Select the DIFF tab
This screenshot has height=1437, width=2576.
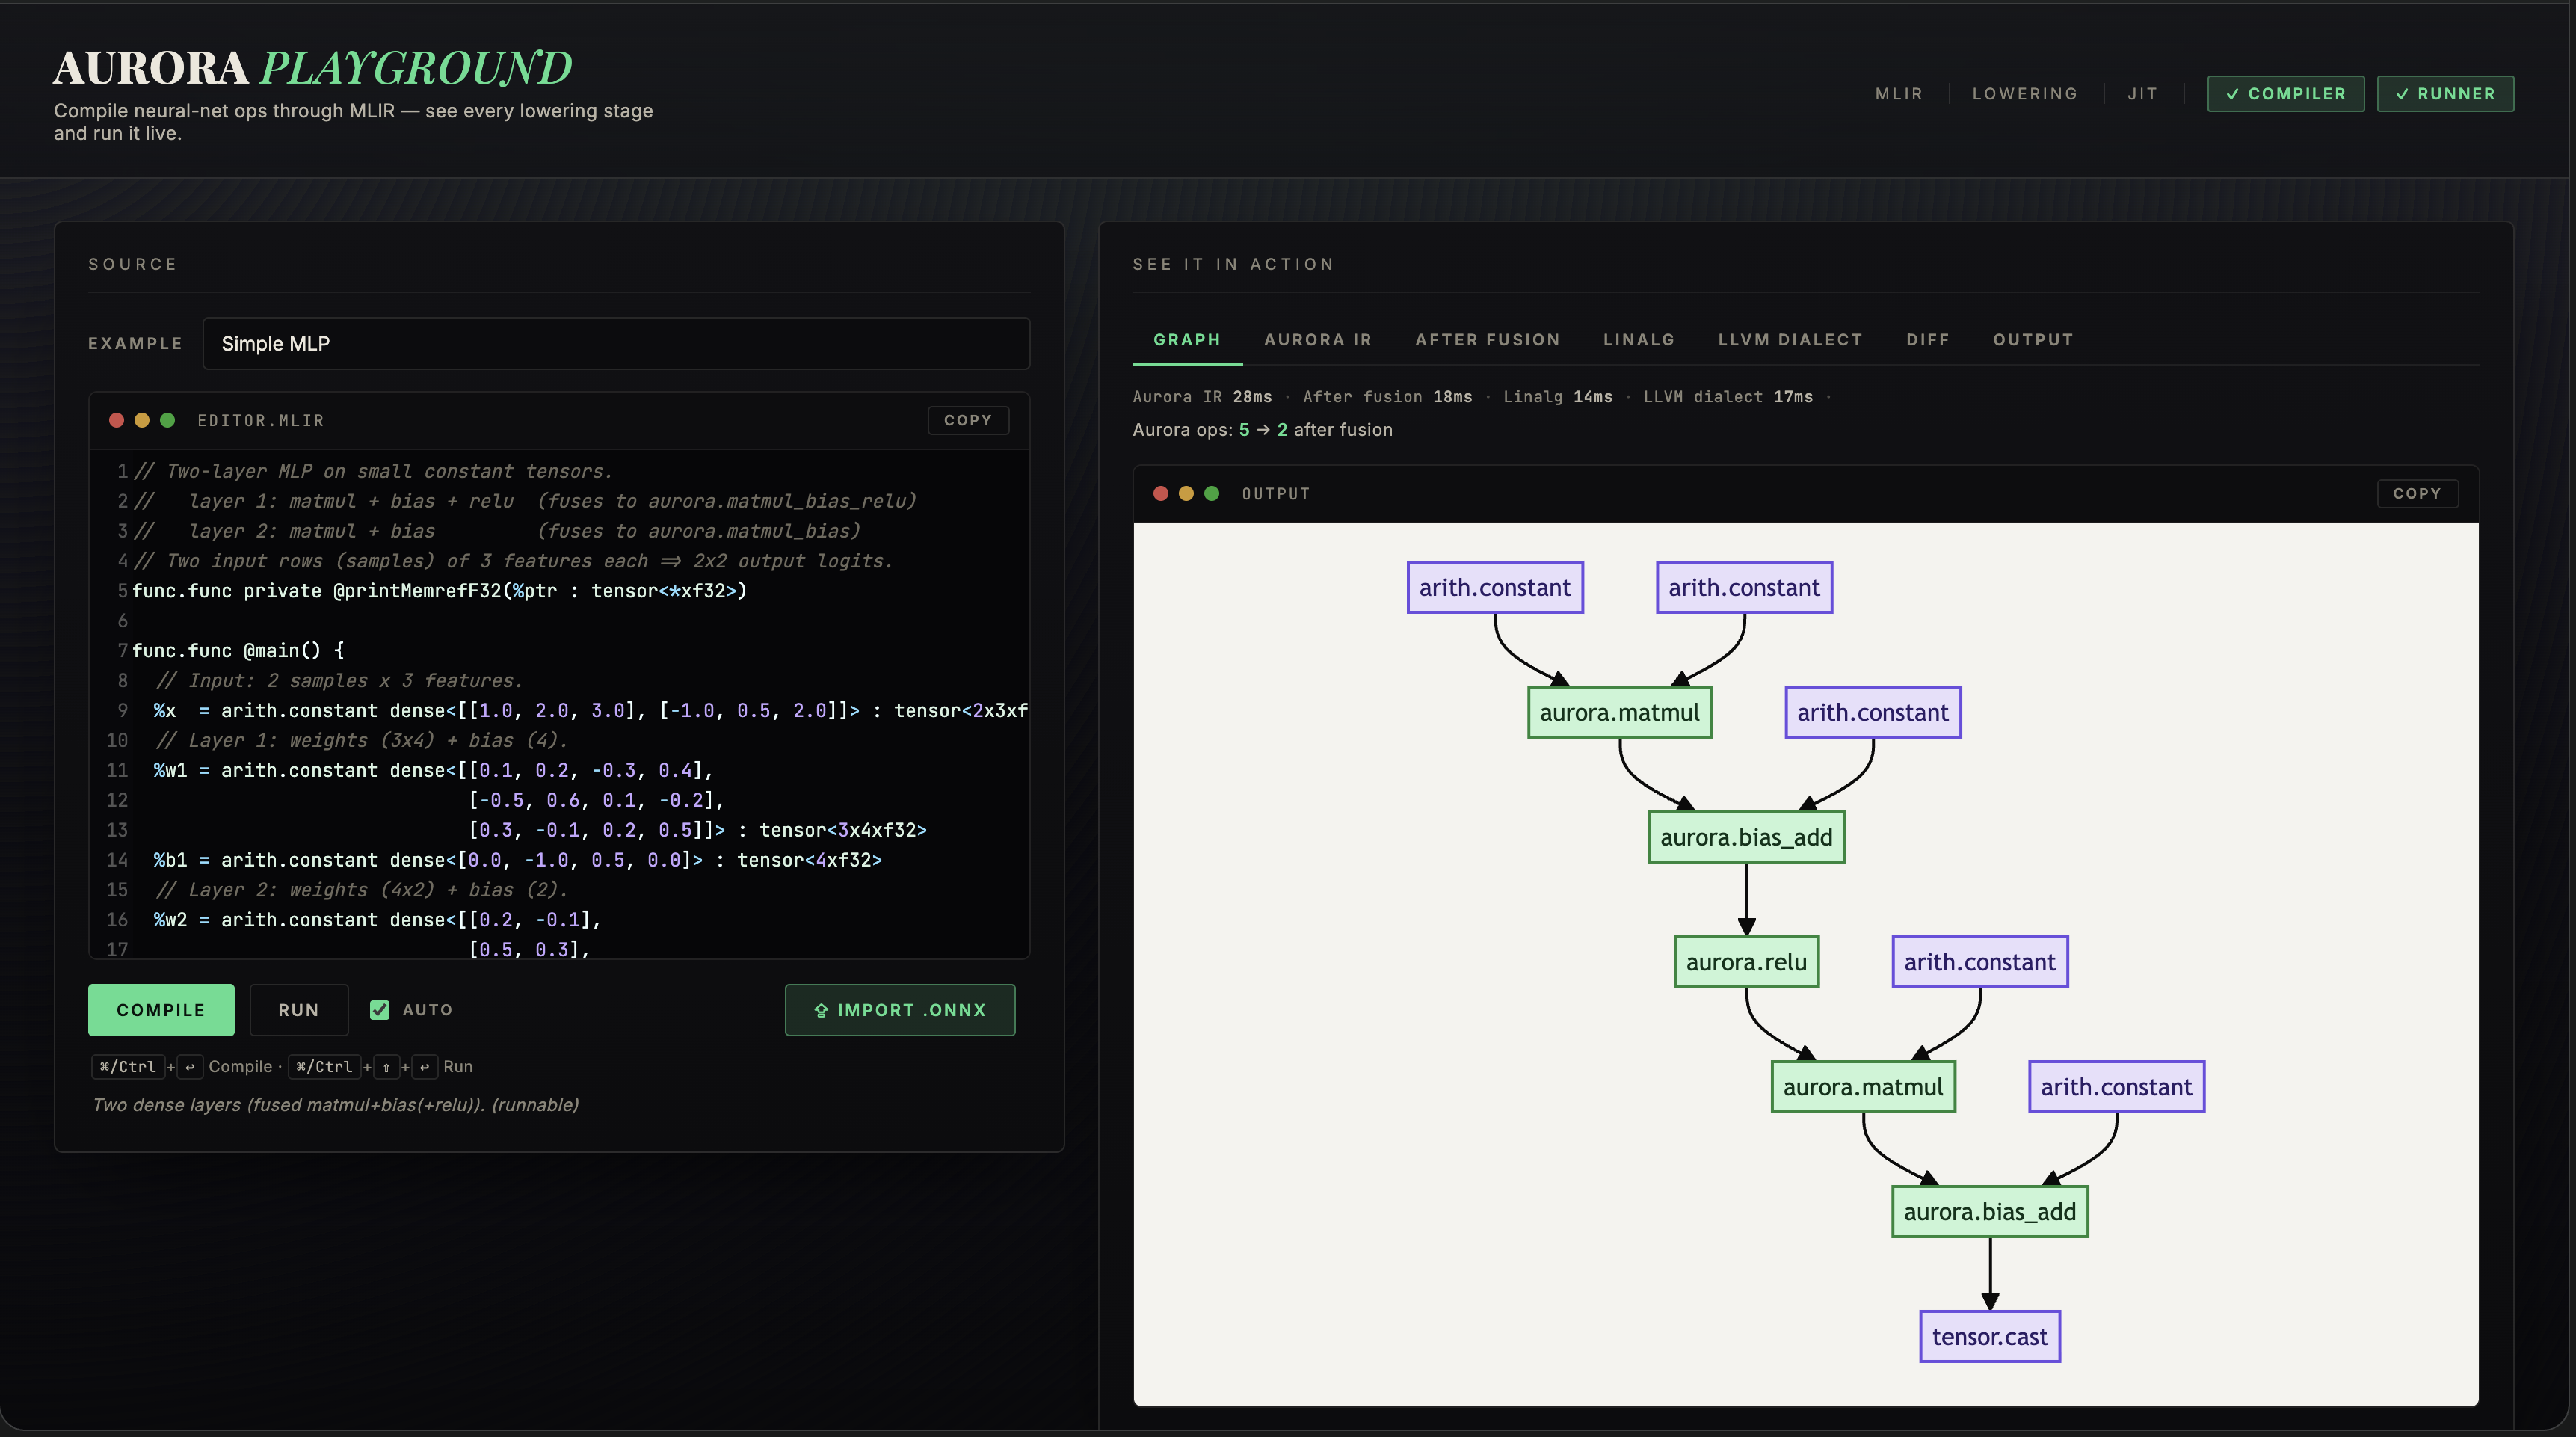[1928, 340]
